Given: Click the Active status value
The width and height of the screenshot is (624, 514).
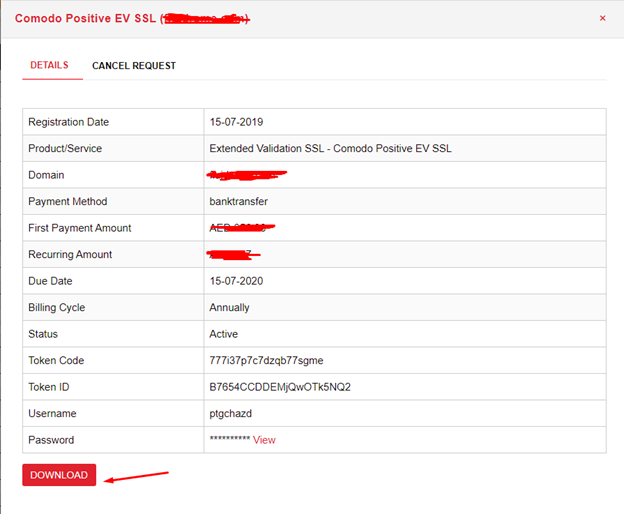Looking at the screenshot, I should point(224,334).
